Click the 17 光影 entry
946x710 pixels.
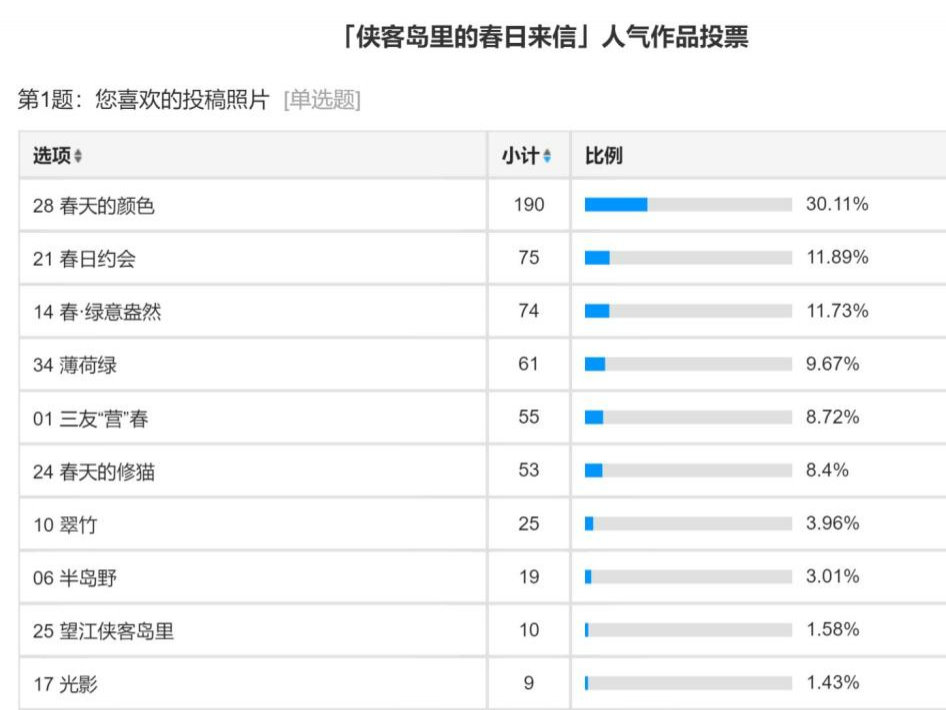(x=65, y=684)
